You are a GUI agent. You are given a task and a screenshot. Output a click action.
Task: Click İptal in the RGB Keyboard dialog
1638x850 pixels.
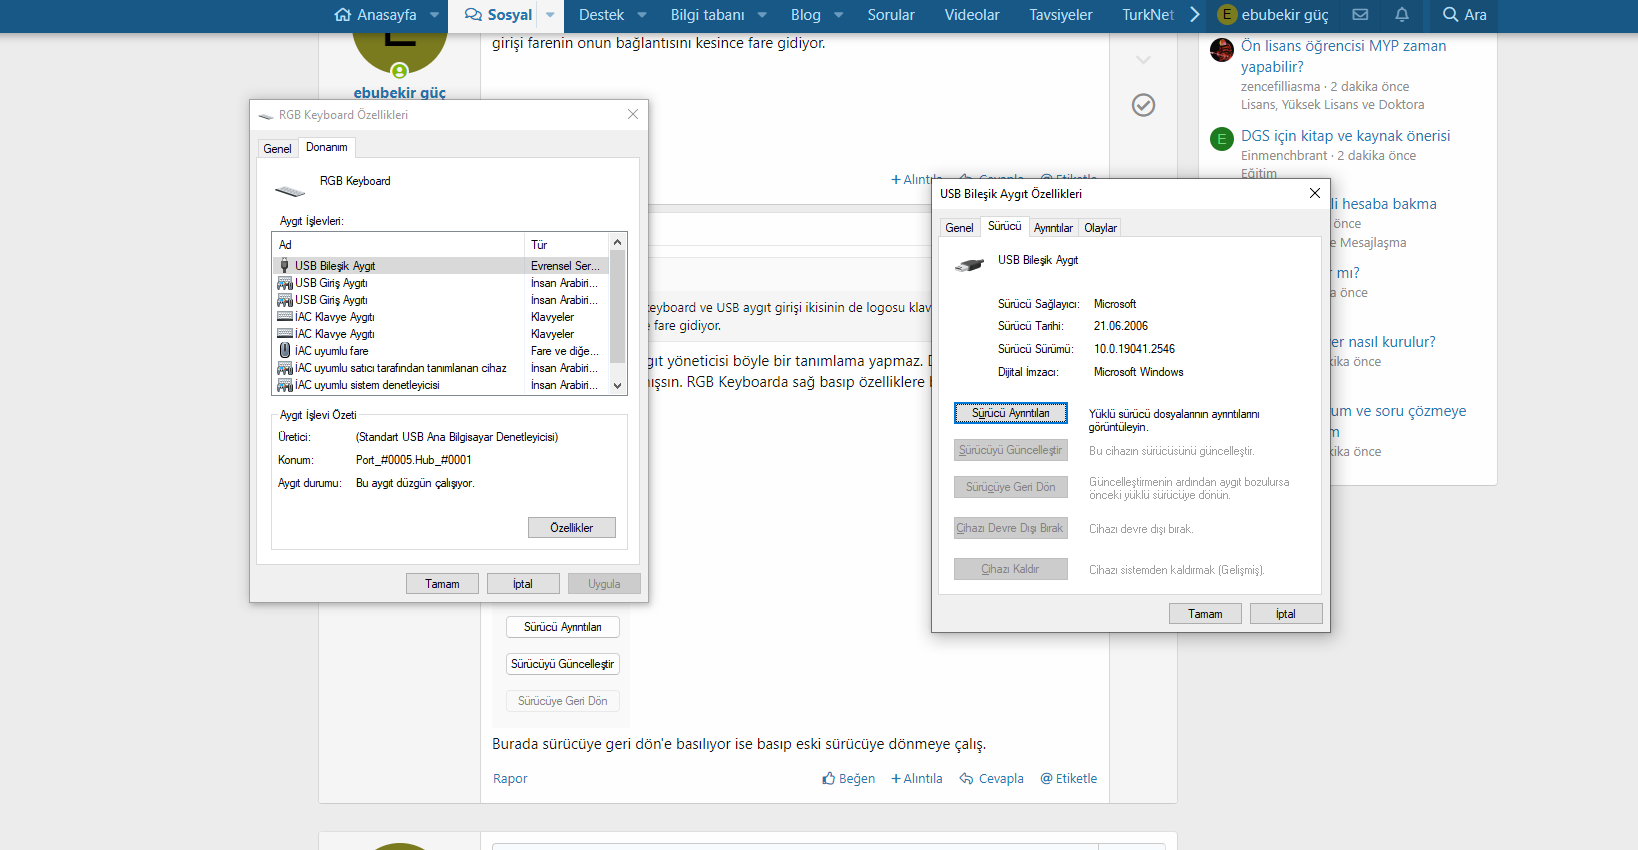pyautogui.click(x=523, y=584)
